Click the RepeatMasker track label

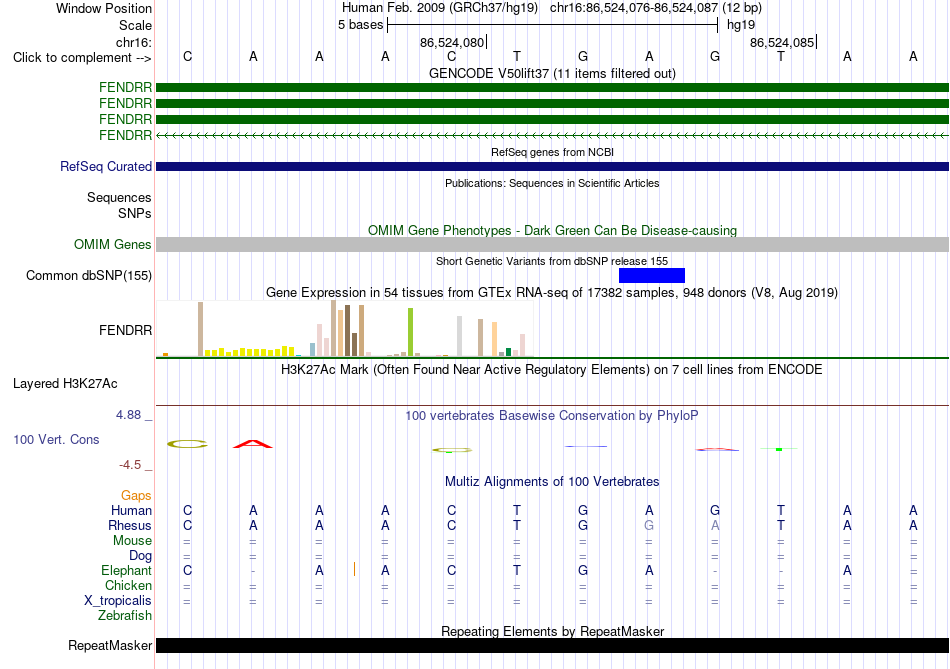pos(110,646)
